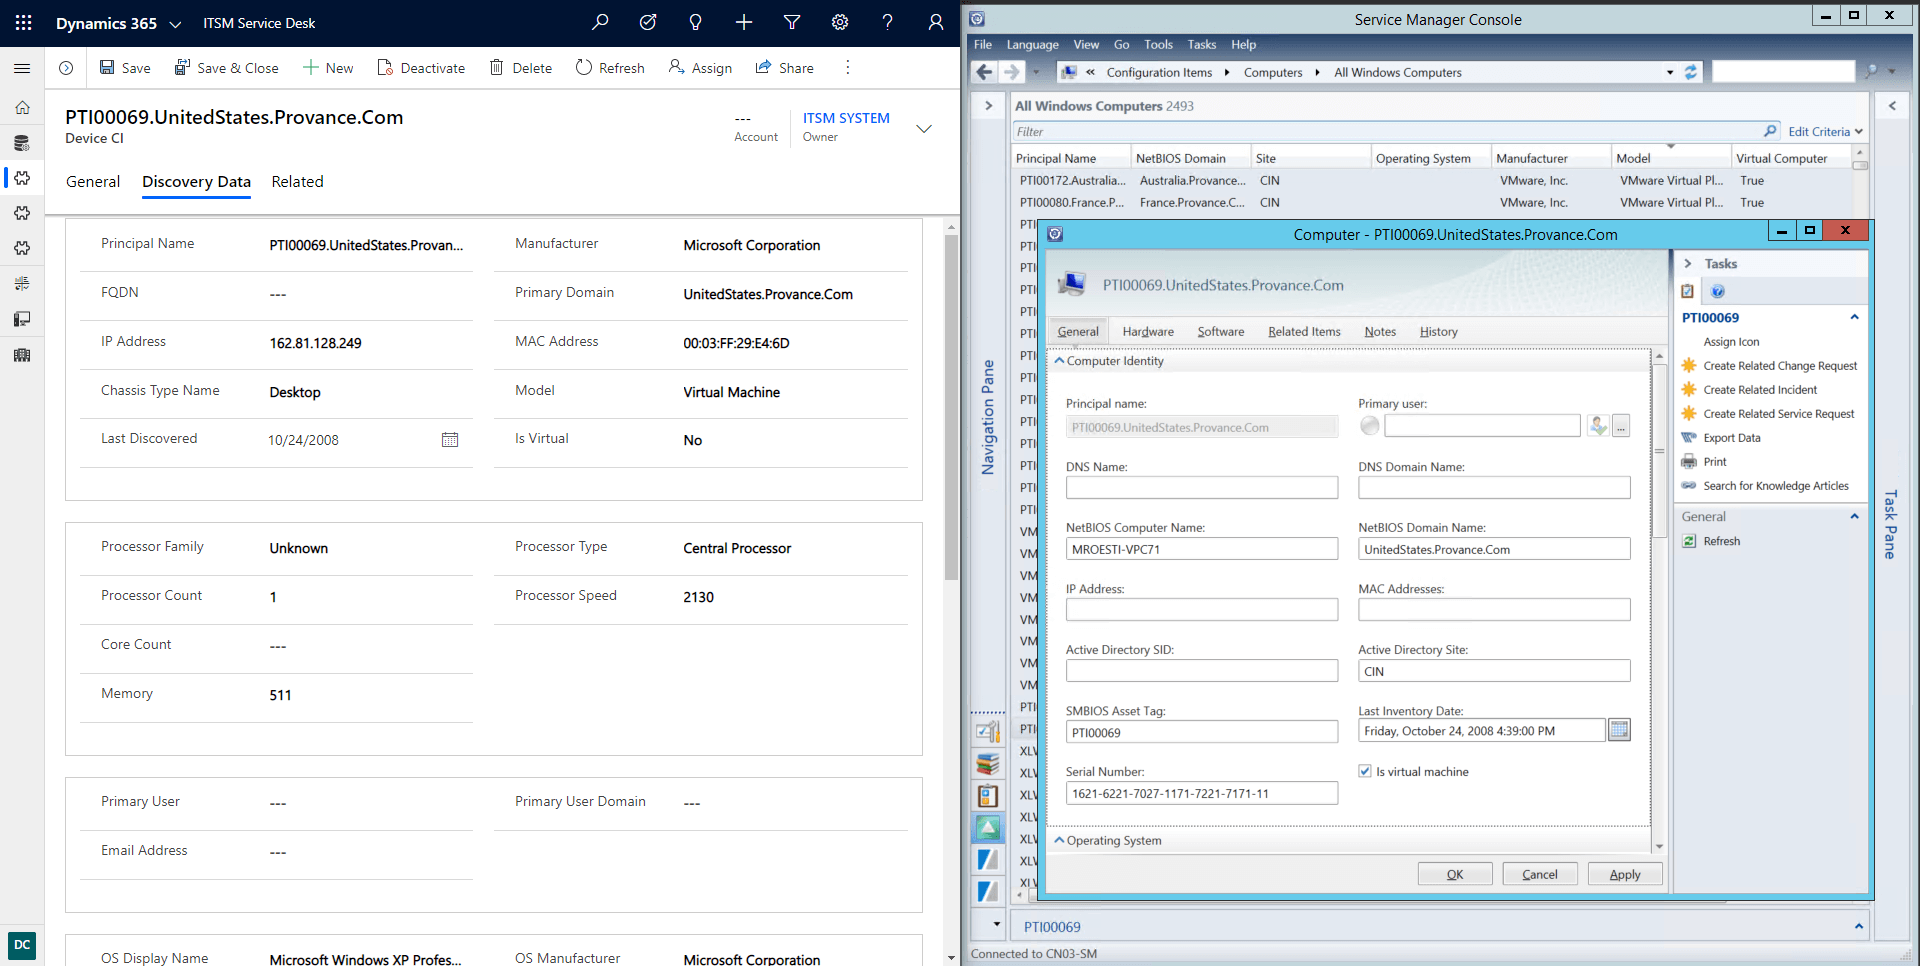Open the History tab in Computer dialog
The width and height of the screenshot is (1920, 966).
(x=1438, y=332)
